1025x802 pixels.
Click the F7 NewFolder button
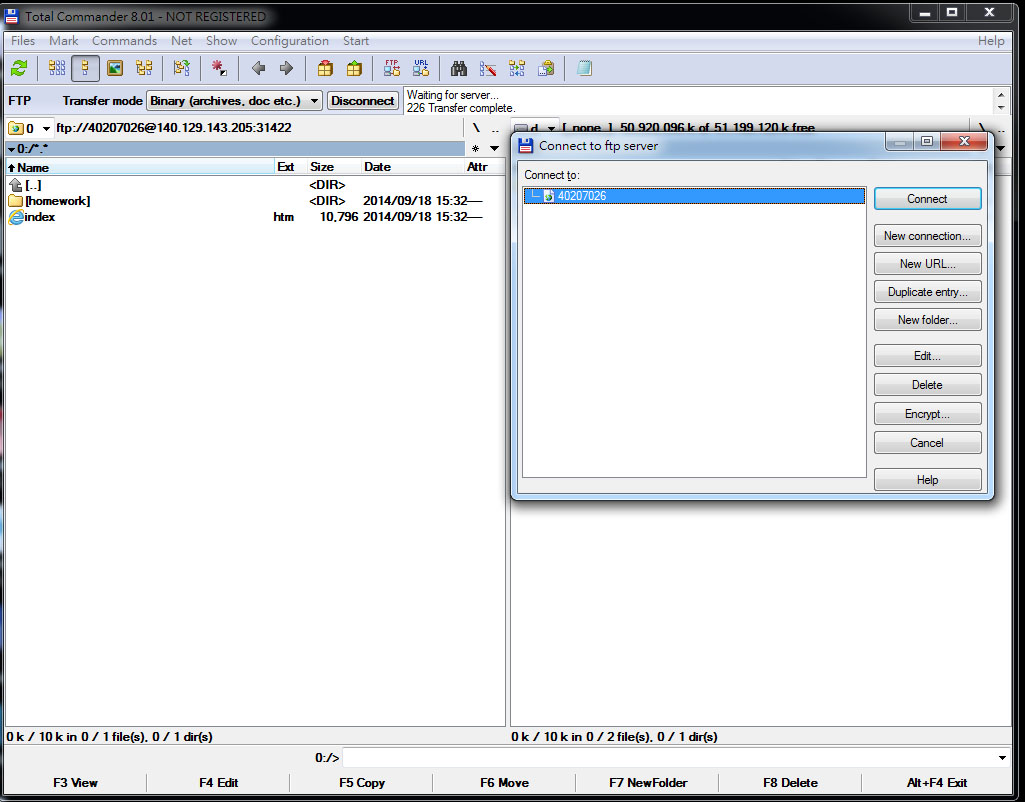tap(648, 782)
